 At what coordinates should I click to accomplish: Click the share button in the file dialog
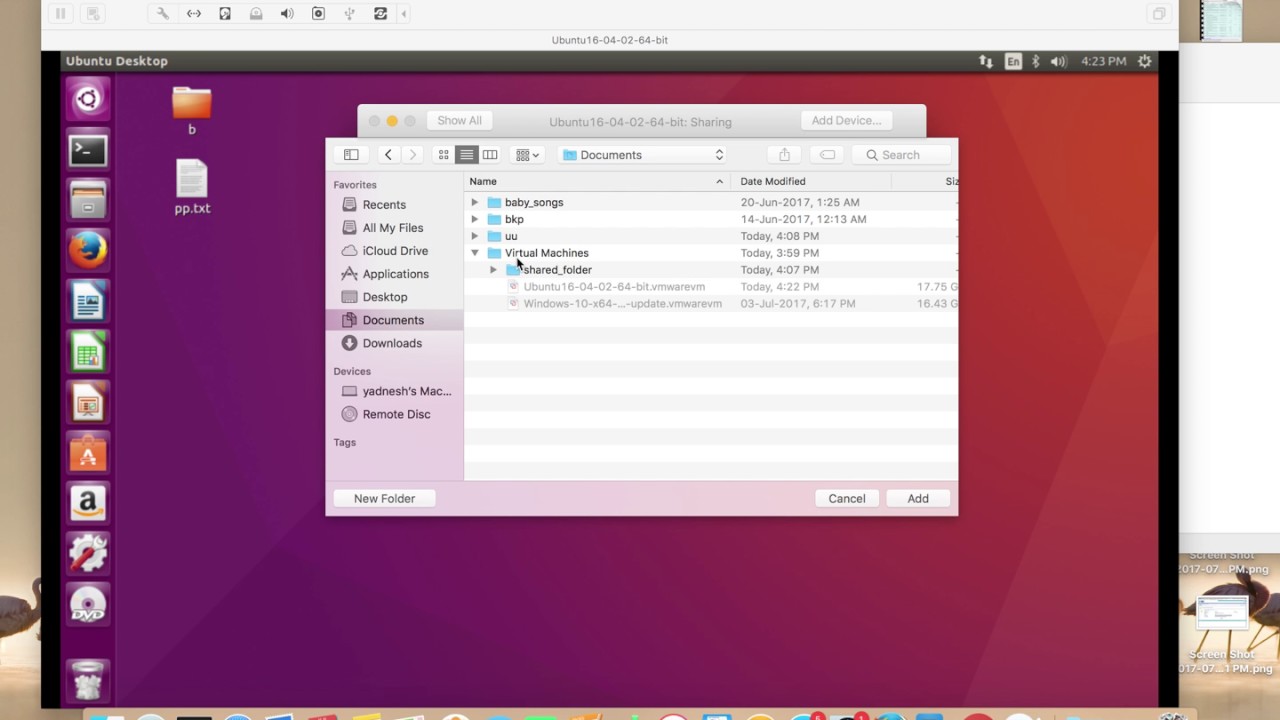coord(784,155)
